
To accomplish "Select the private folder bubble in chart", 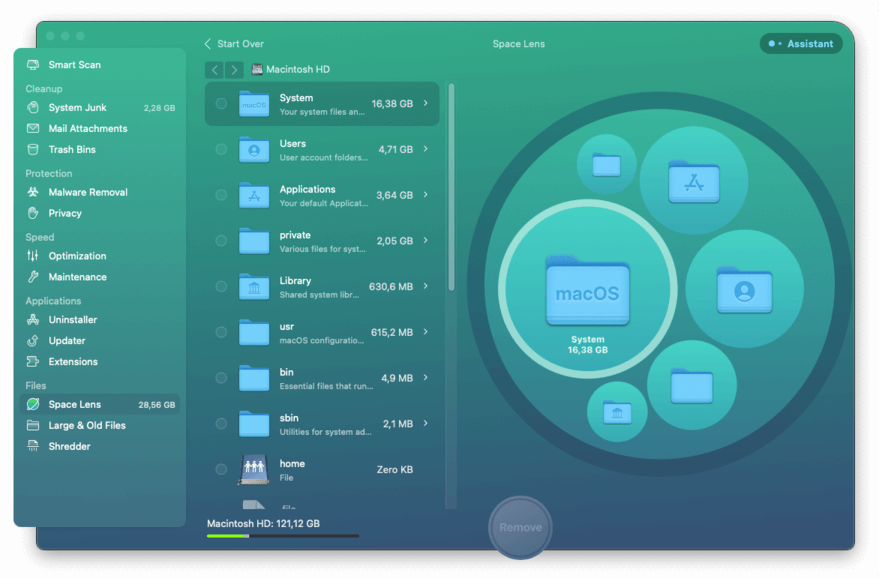I will point(692,385).
